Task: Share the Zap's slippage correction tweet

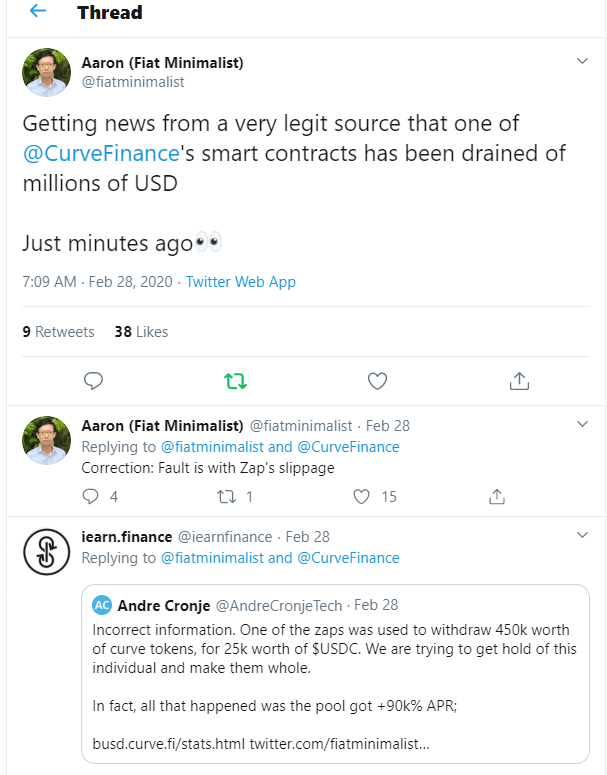Action: [x=497, y=496]
